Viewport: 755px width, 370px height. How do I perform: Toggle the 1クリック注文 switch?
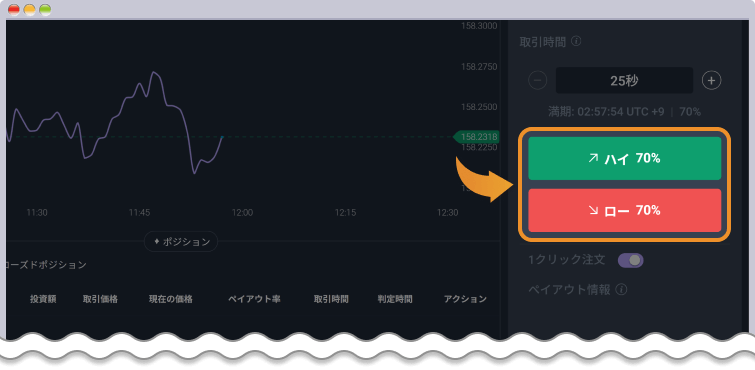630,261
